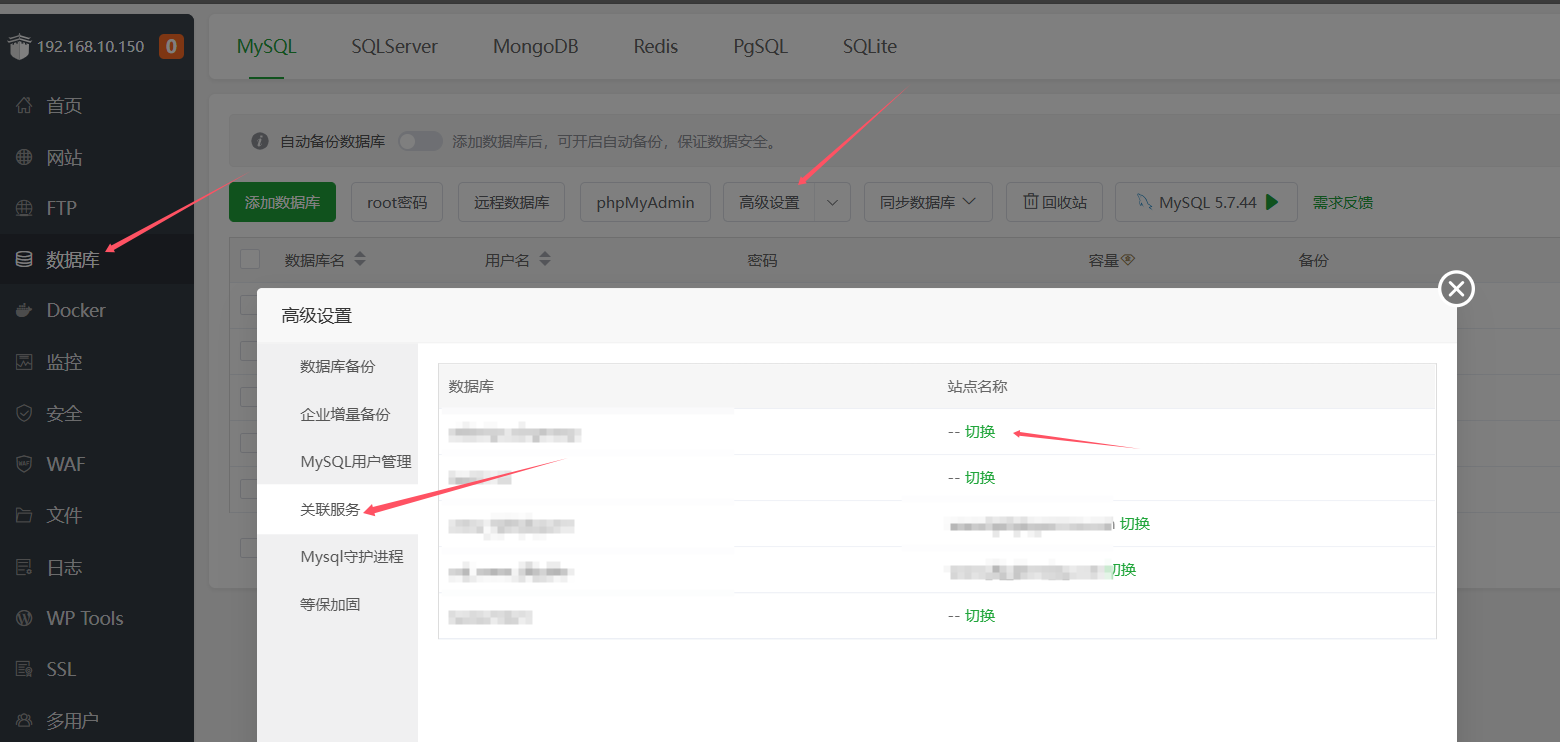
Task: Expand the 同步数据库 dropdown
Action: pyautogui.click(x=928, y=202)
